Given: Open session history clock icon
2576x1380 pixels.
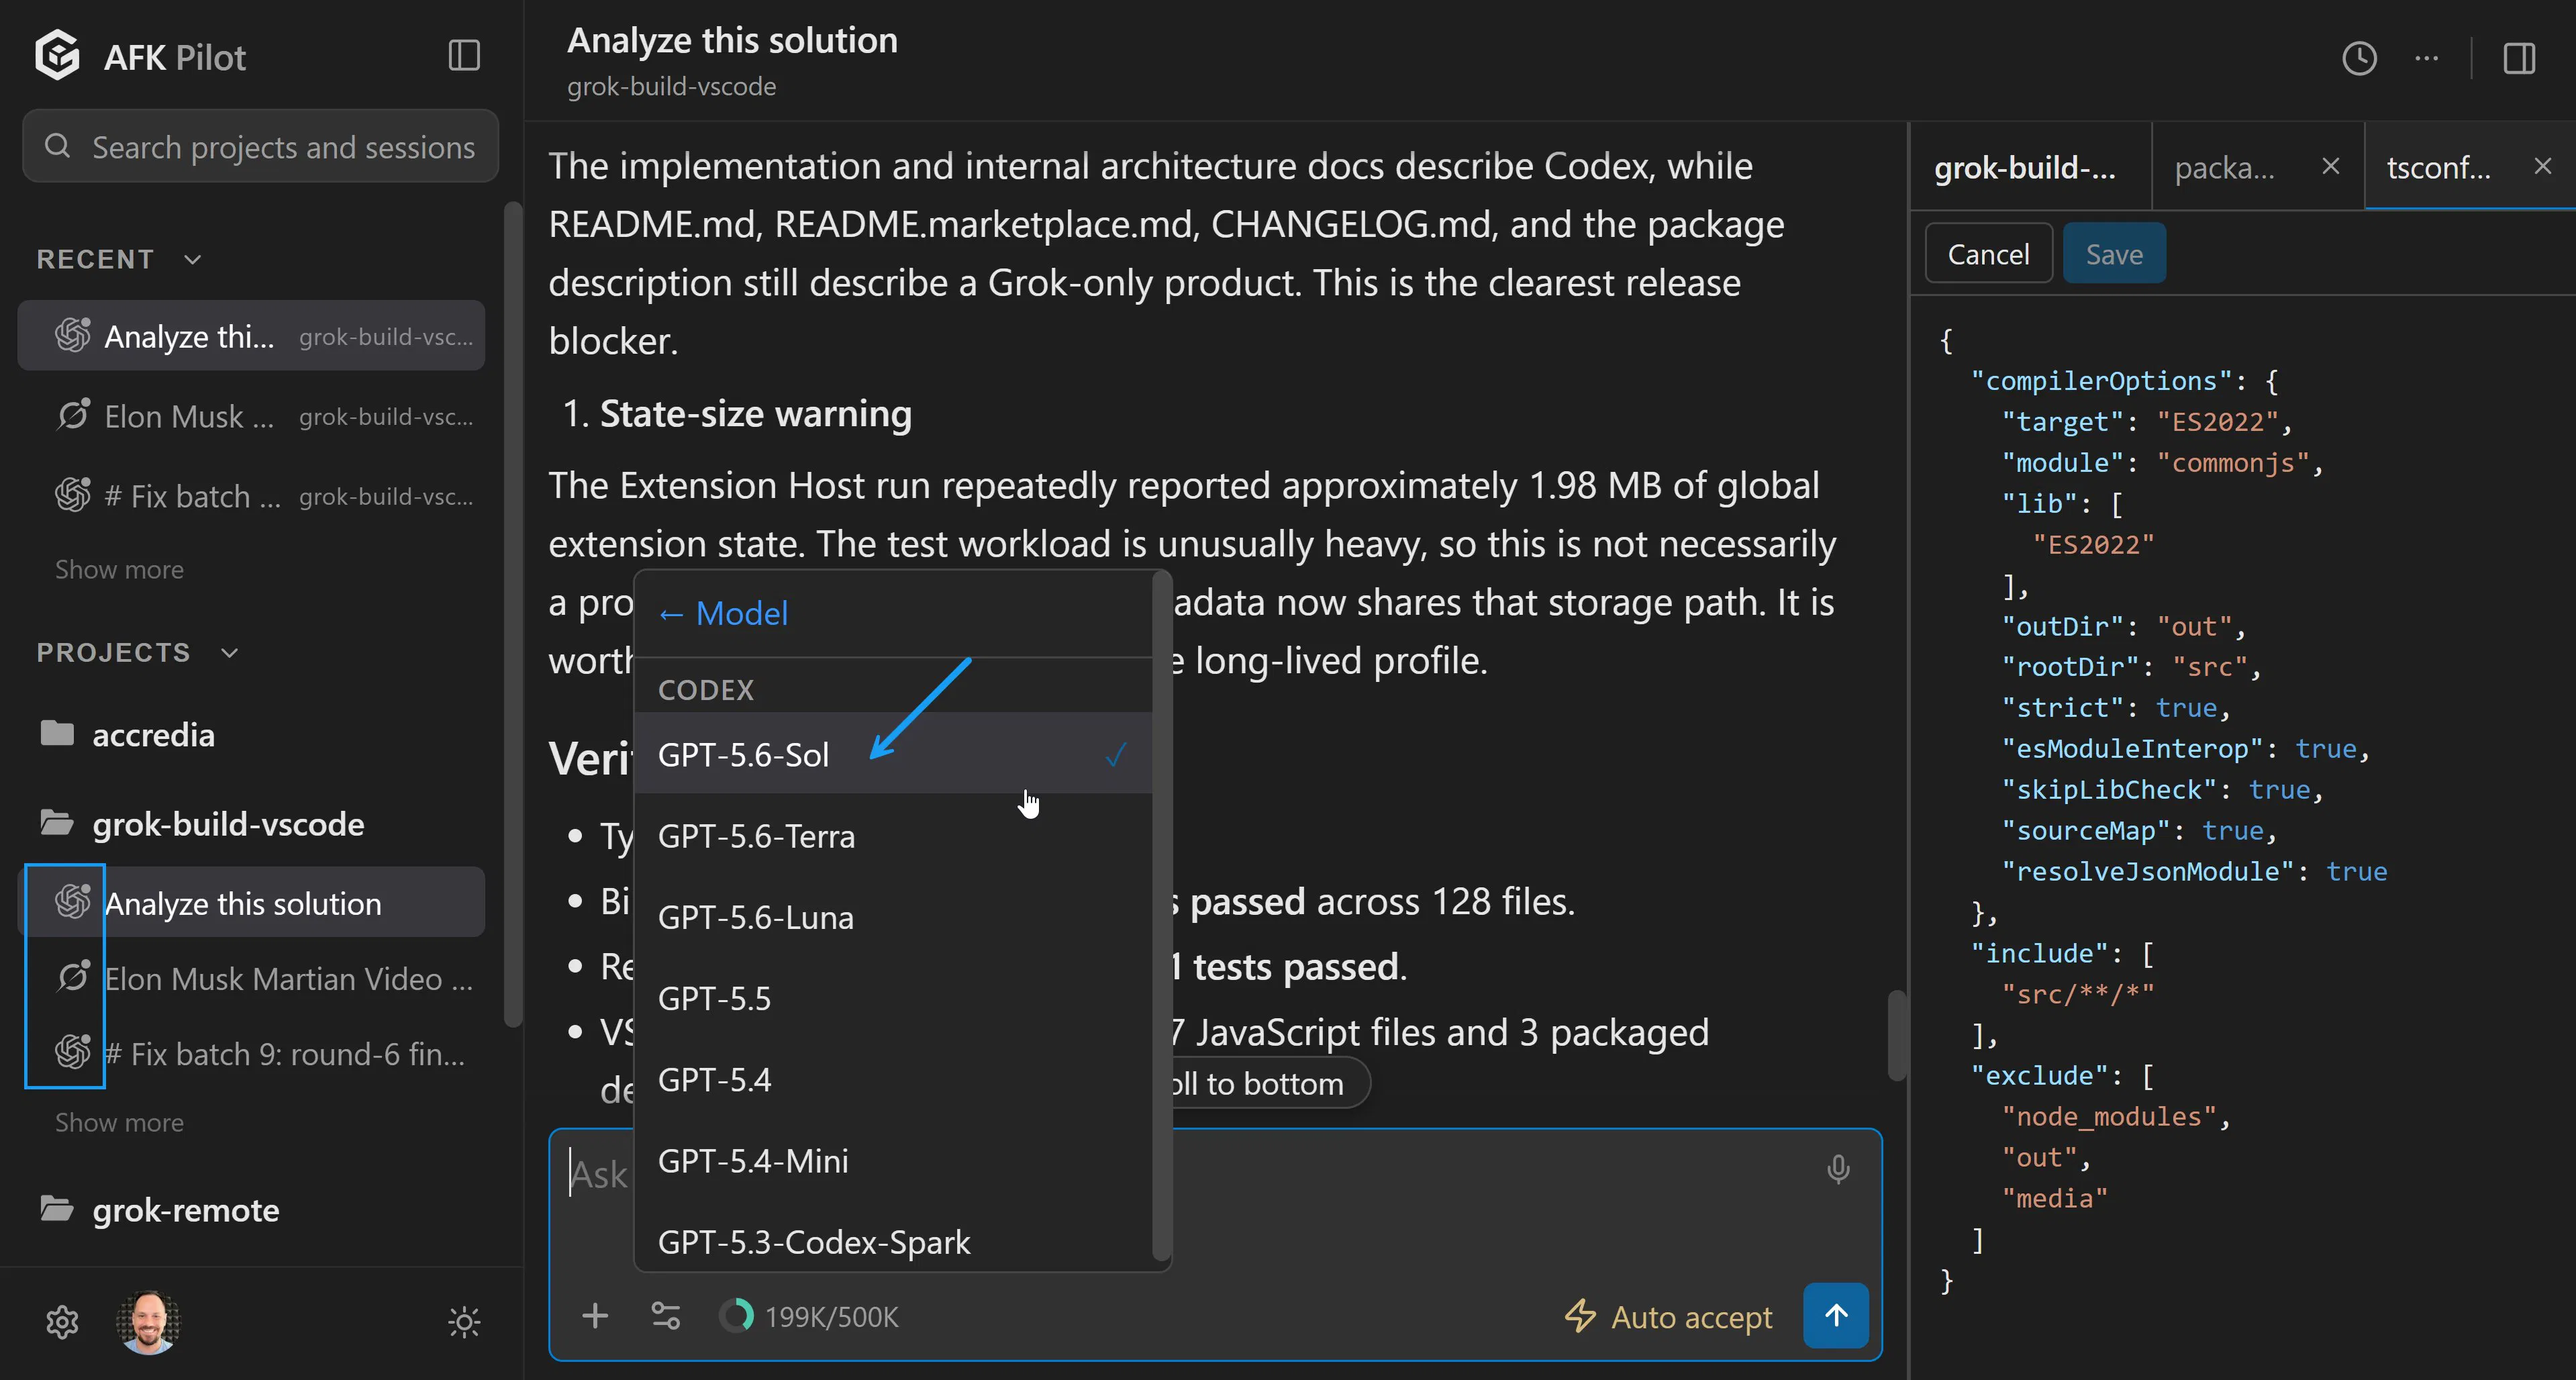Looking at the screenshot, I should (2359, 58).
